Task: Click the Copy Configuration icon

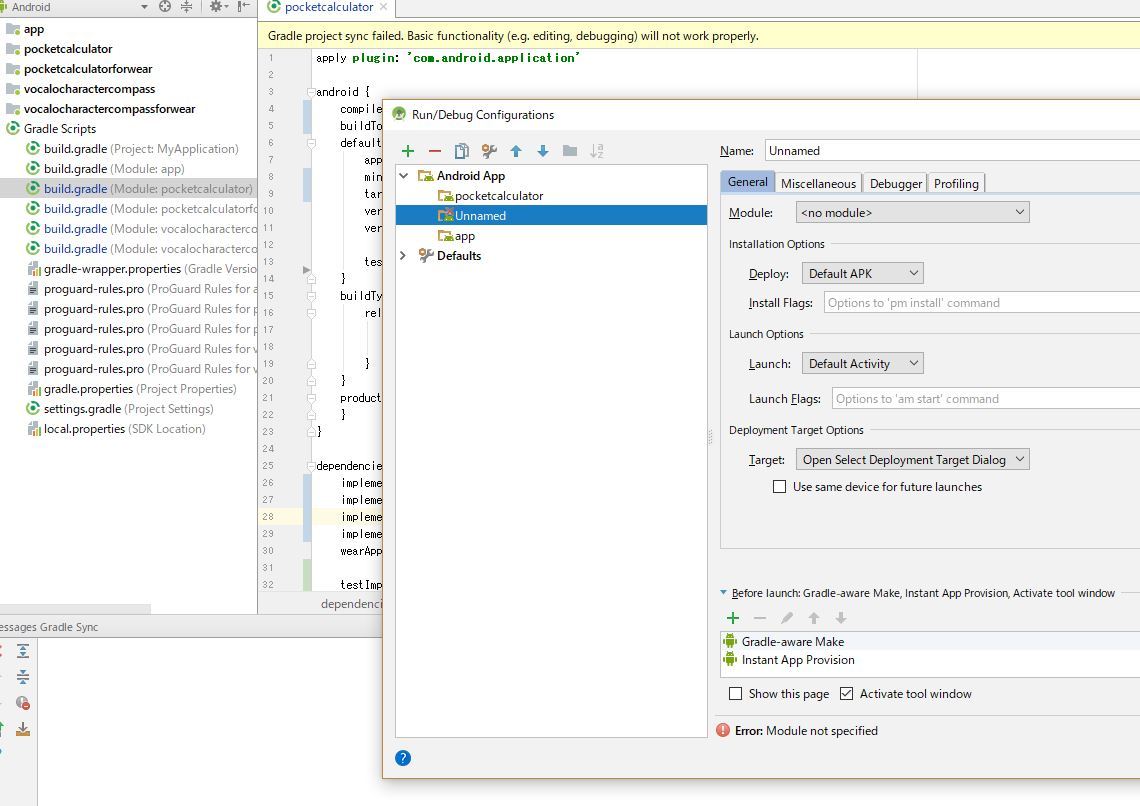Action: (x=462, y=151)
